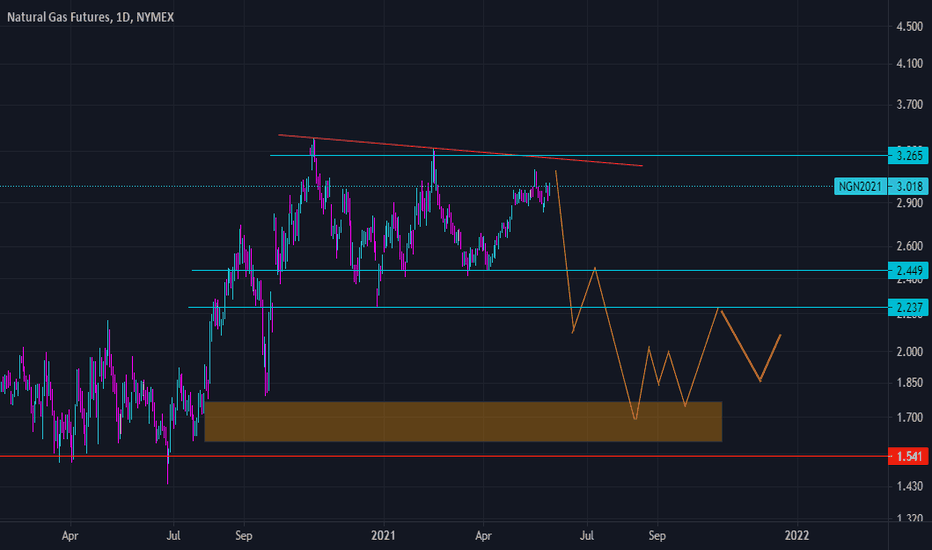Click the 2022 label on time axis

point(796,536)
